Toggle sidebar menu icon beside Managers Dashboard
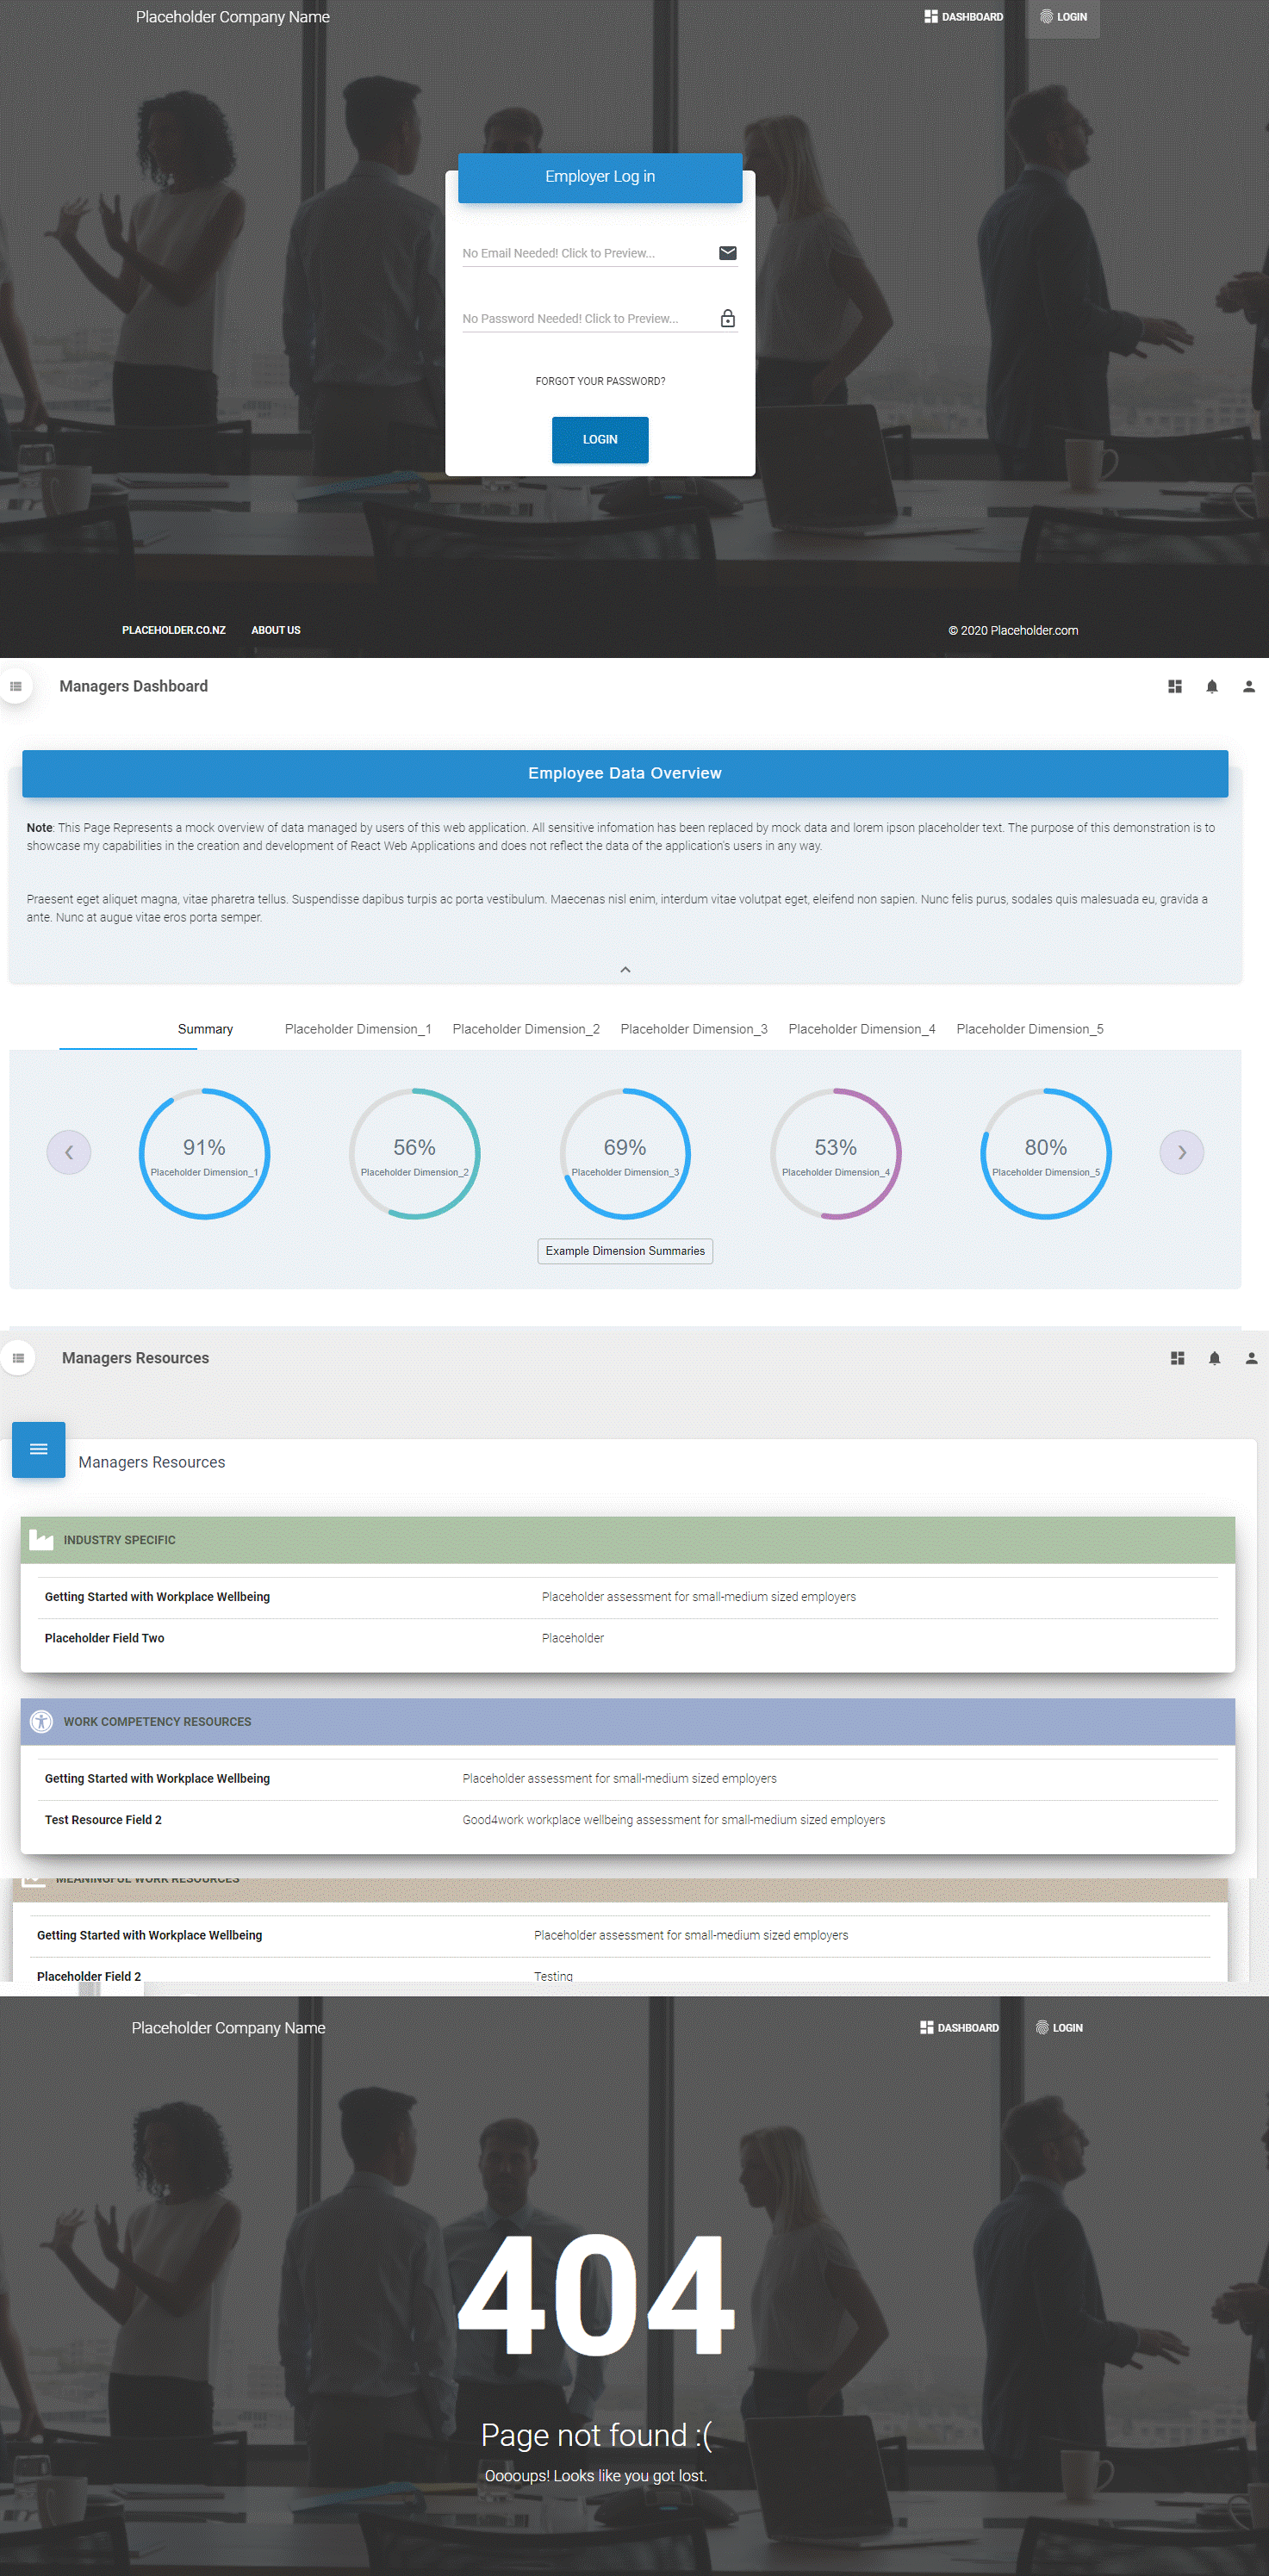Viewport: 1269px width, 2576px height. (x=16, y=687)
